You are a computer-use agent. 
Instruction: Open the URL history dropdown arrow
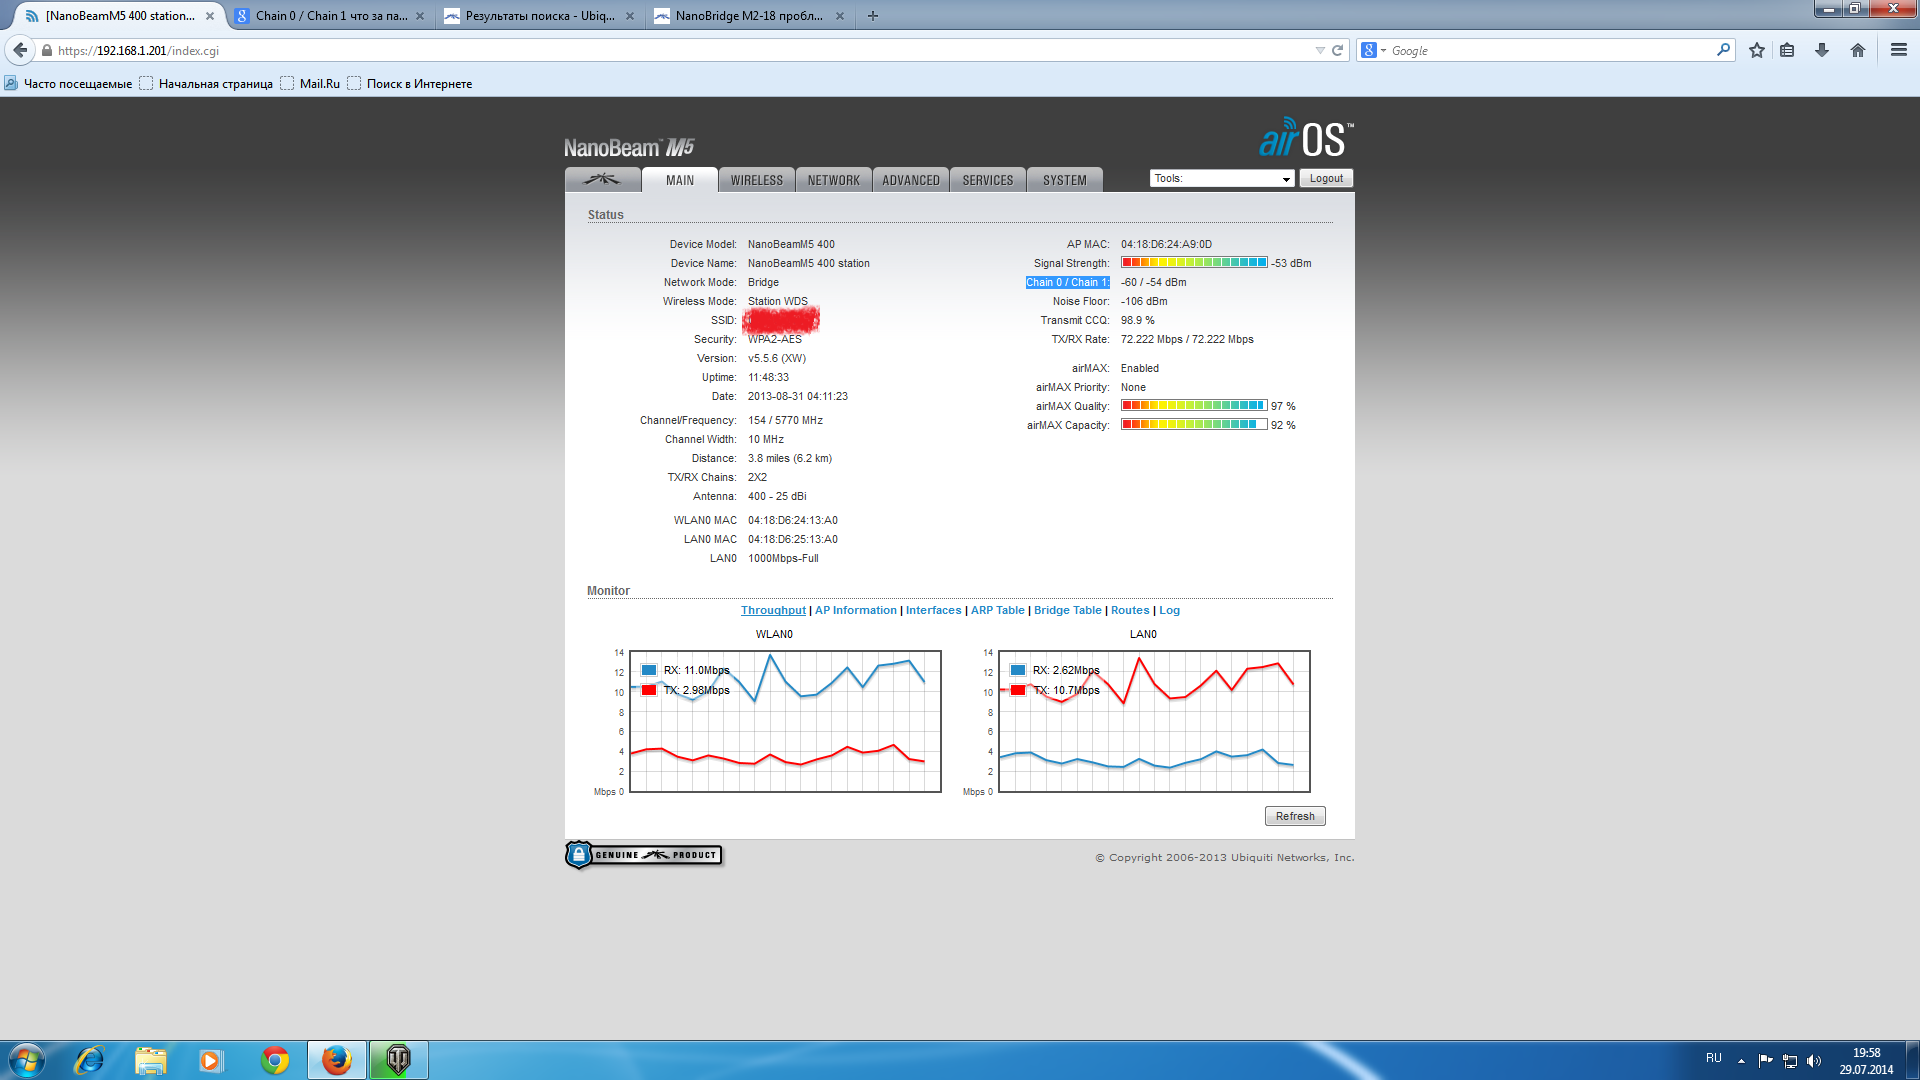[x=1320, y=50]
